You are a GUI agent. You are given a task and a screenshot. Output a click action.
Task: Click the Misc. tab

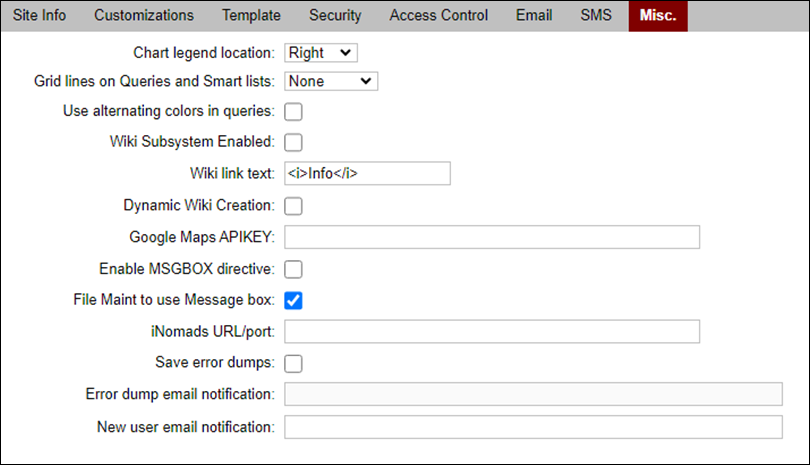pos(658,16)
